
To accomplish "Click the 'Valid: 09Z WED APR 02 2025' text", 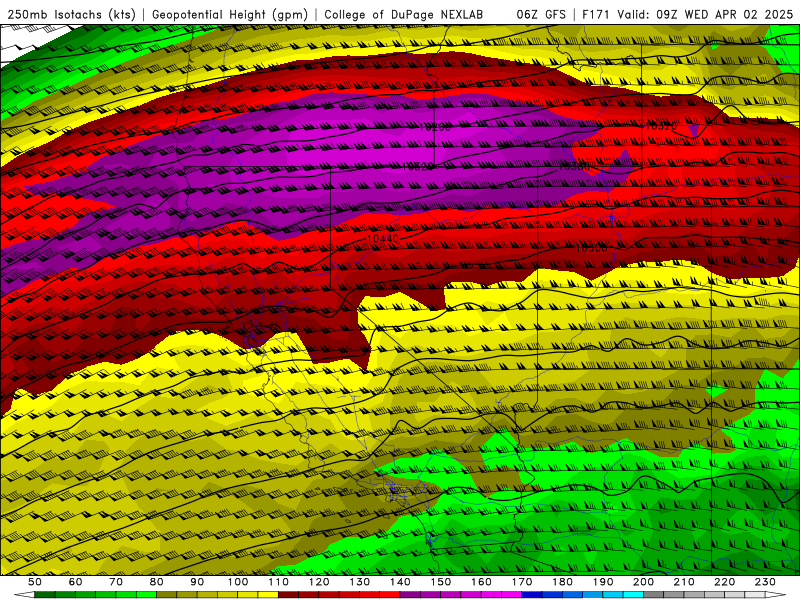I will pyautogui.click(x=705, y=14).
